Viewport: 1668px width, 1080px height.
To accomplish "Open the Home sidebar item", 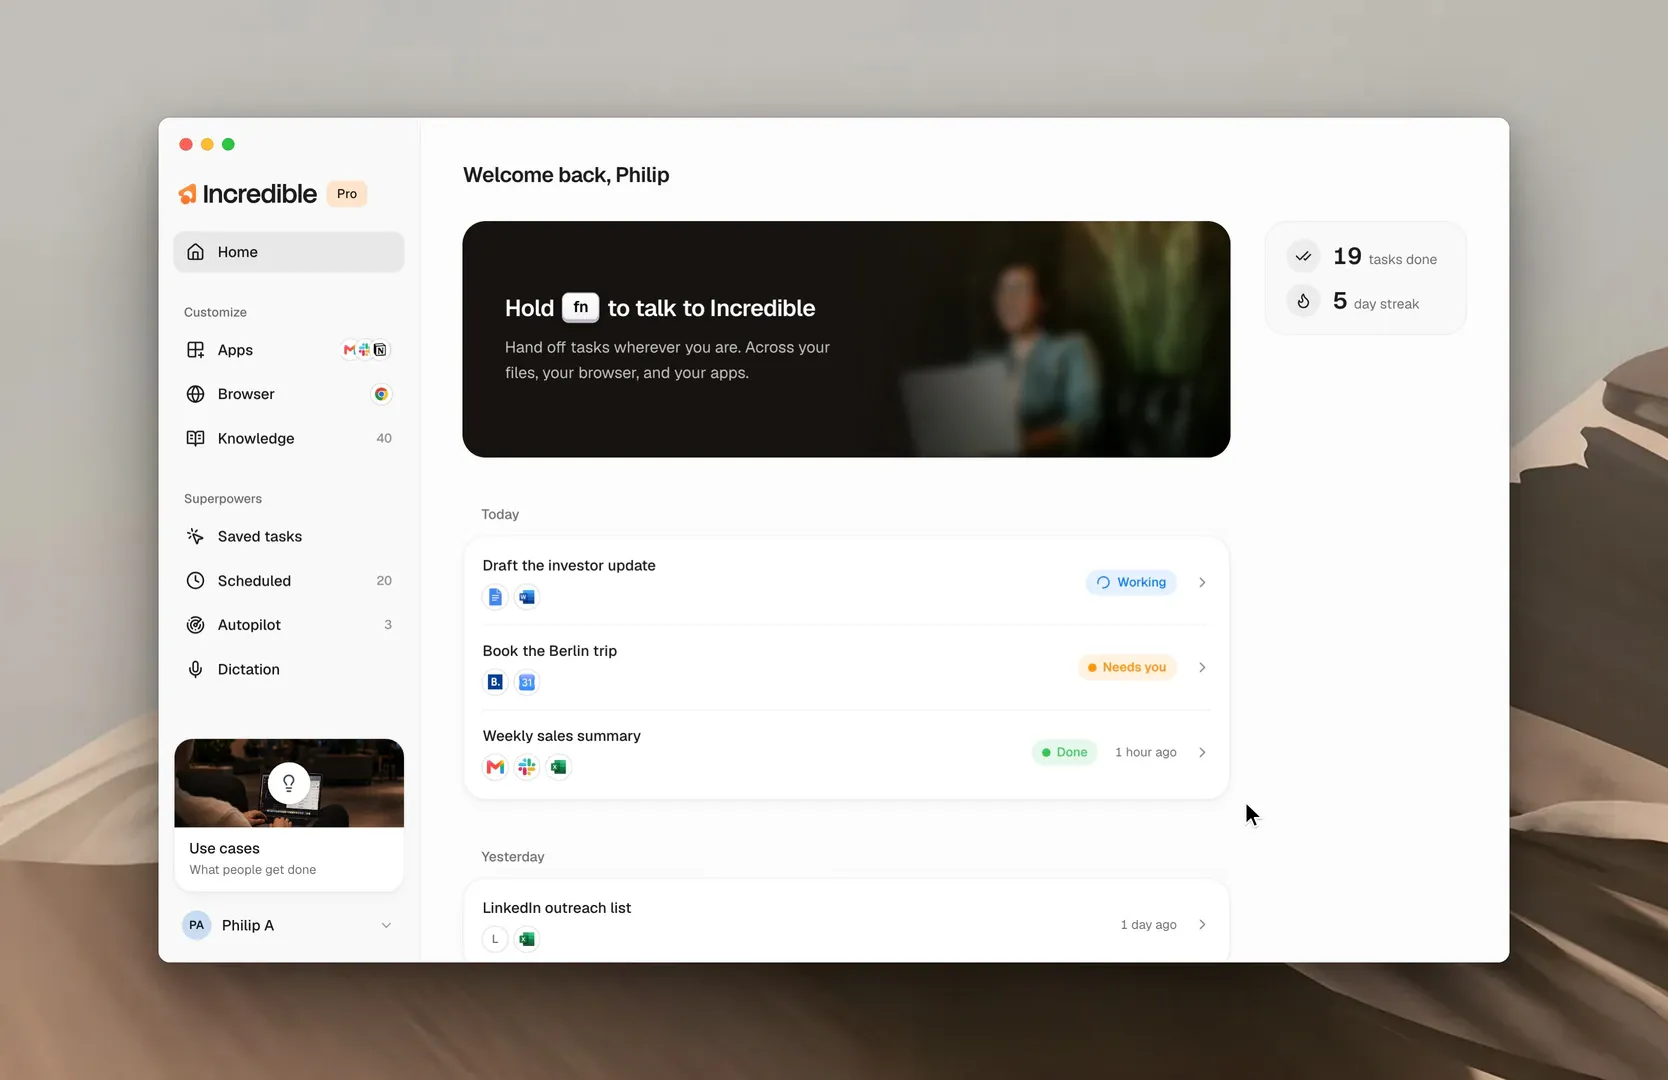I will pos(289,252).
